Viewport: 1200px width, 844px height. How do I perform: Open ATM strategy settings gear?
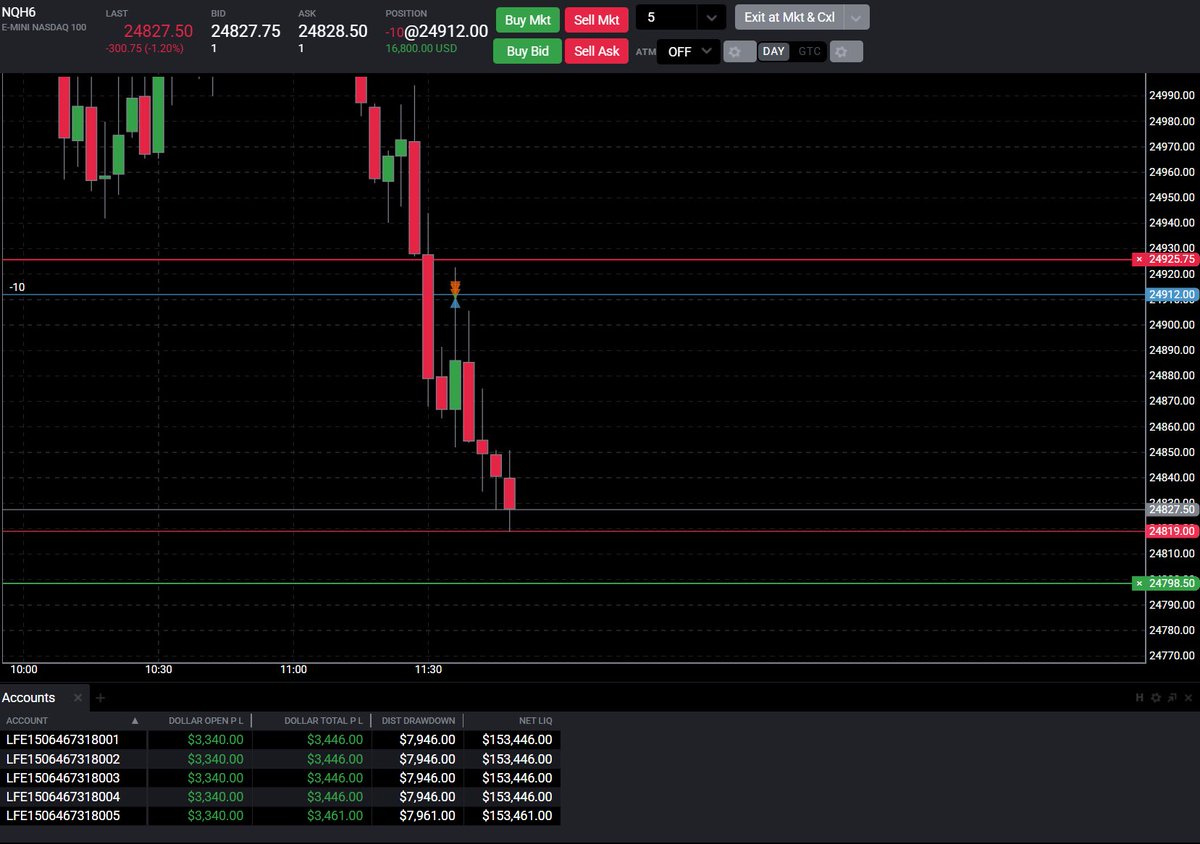click(x=740, y=51)
